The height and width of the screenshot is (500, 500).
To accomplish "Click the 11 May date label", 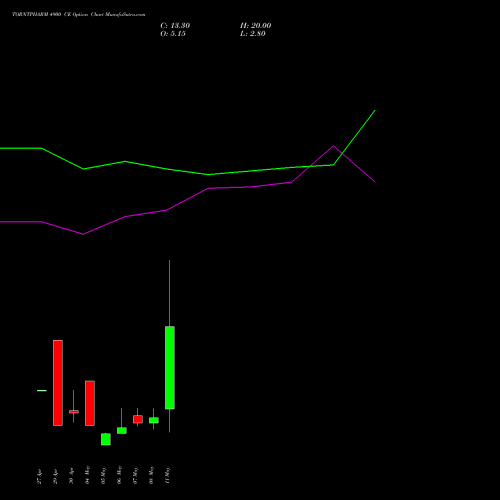I will tap(167, 475).
